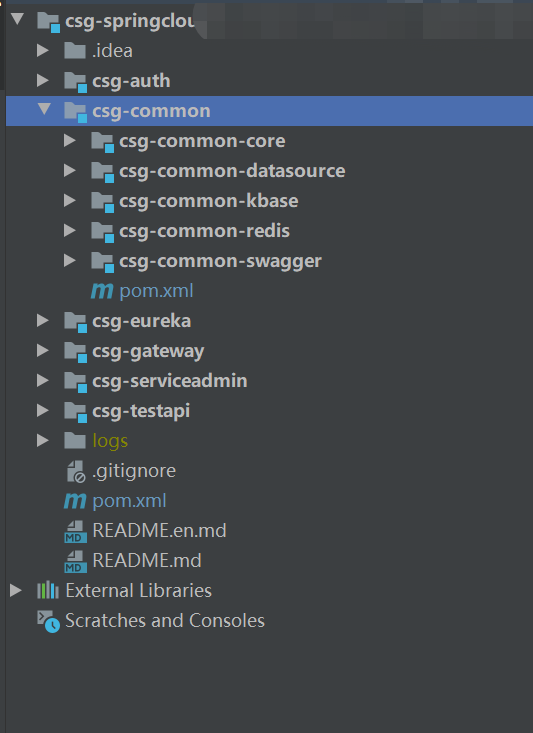Expand the External Libraries node
Image resolution: width=533 pixels, height=733 pixels.
pos(16,590)
